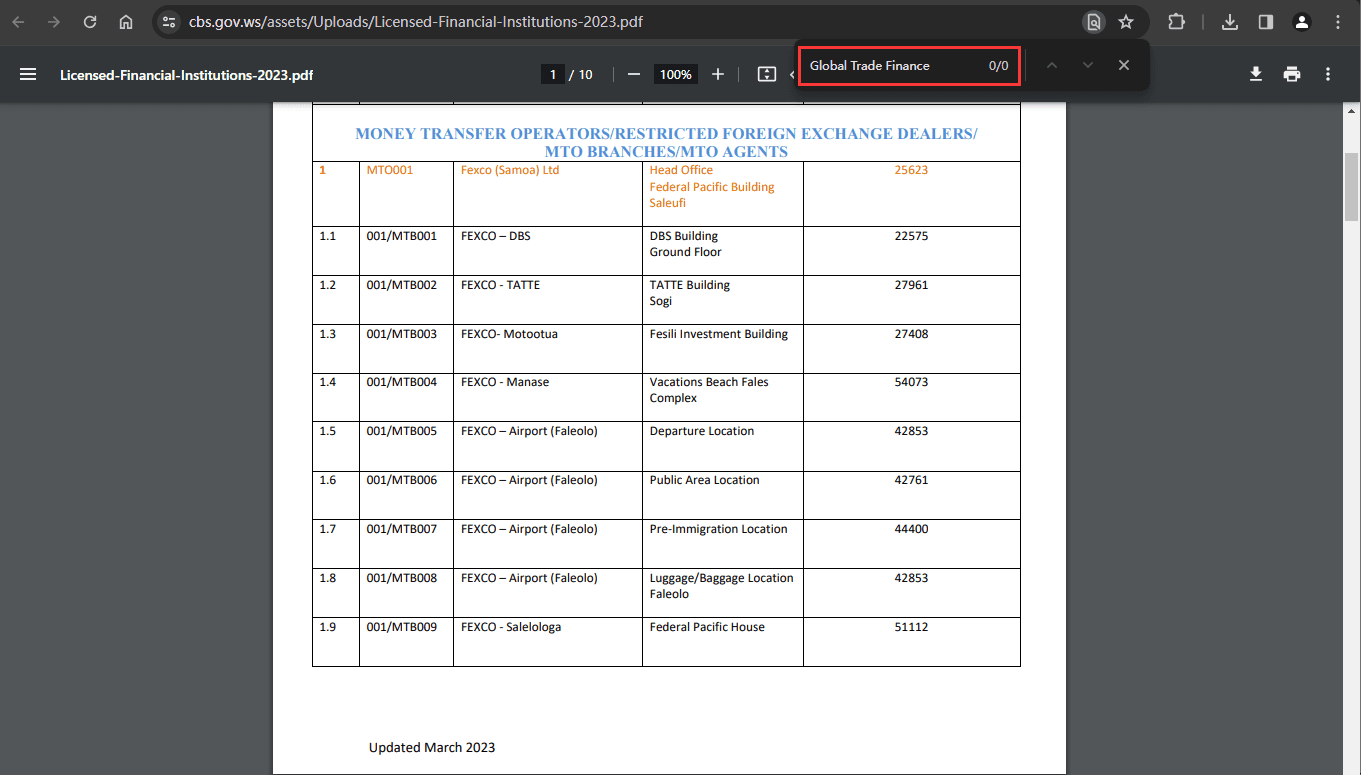This screenshot has width=1361, height=775.
Task: Select the 001/MTB005 licence cell
Action: 406,446
